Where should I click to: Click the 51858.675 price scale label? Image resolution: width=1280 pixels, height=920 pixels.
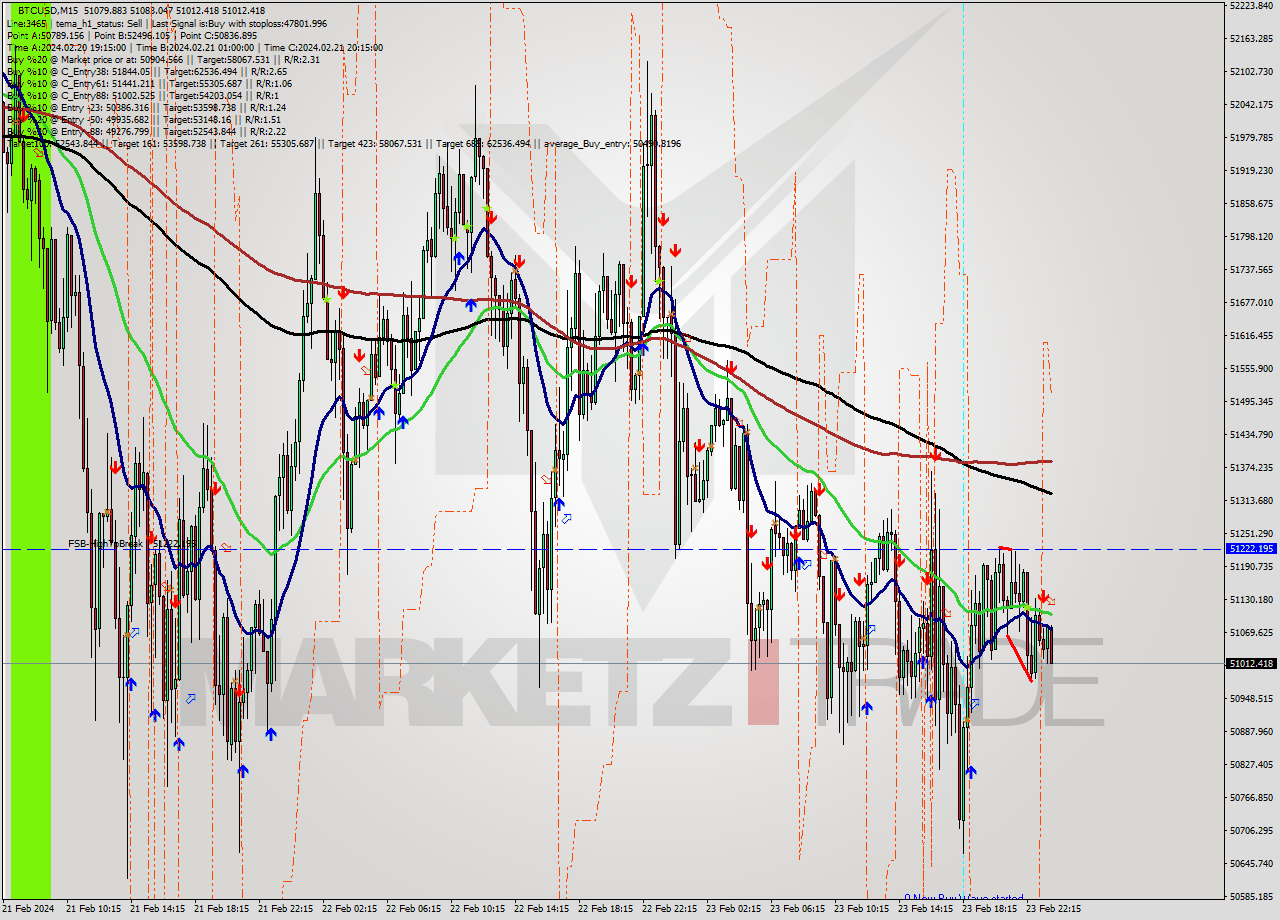[x=1252, y=203]
